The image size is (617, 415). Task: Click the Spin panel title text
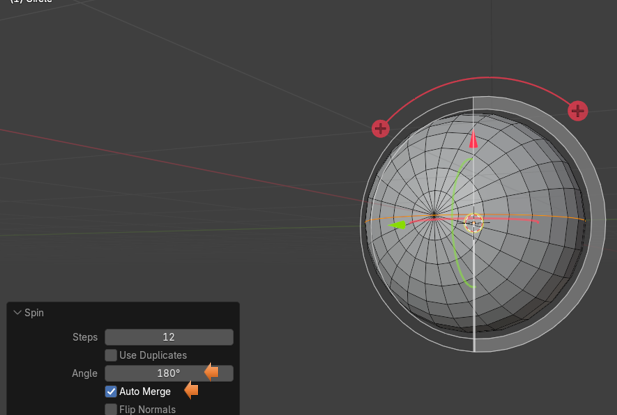pyautogui.click(x=35, y=313)
